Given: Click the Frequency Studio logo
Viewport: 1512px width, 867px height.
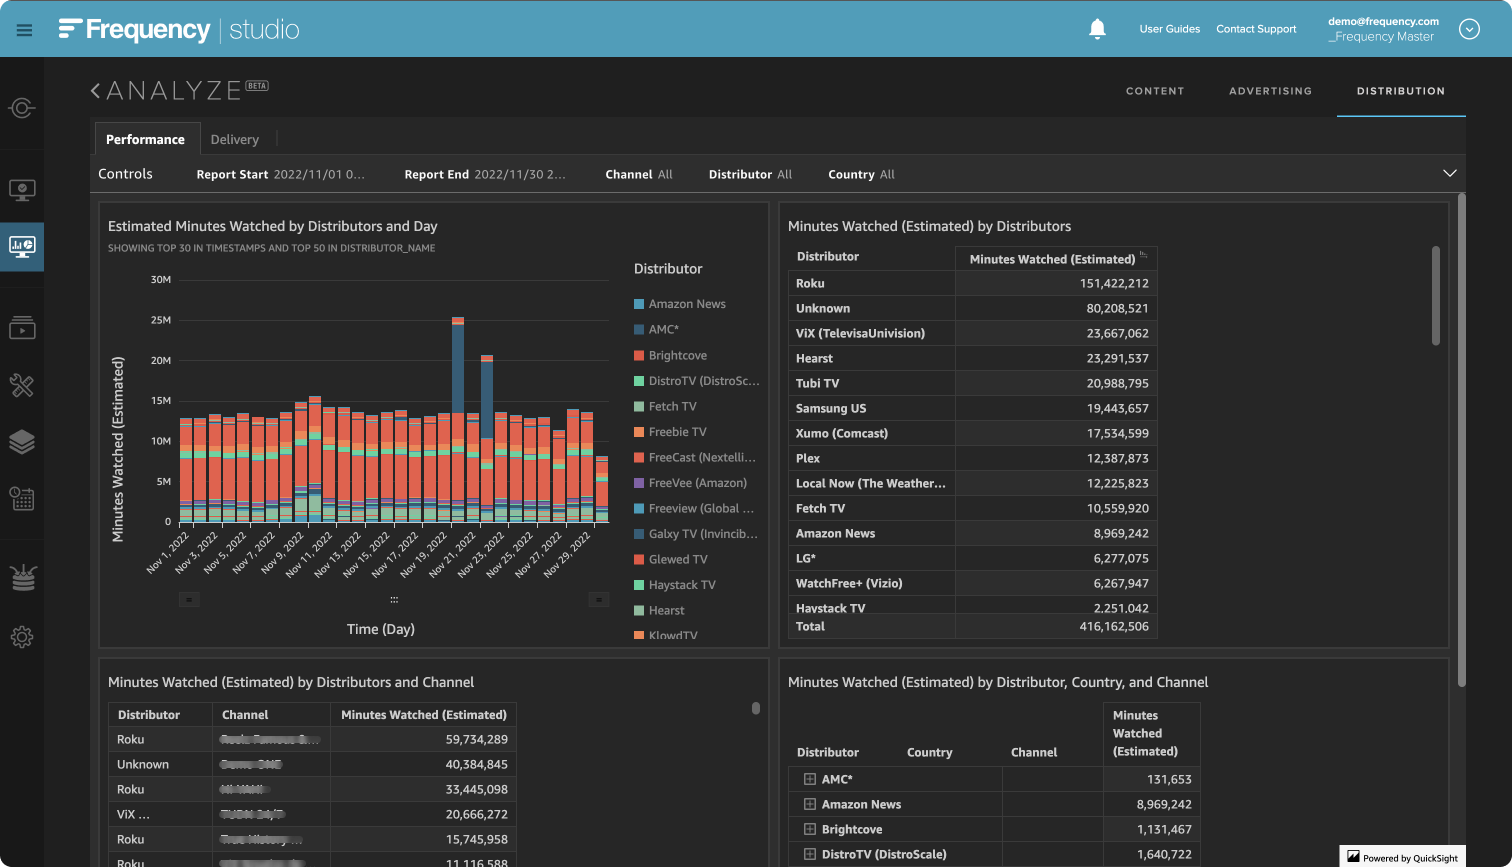Looking at the screenshot, I should (x=179, y=30).
